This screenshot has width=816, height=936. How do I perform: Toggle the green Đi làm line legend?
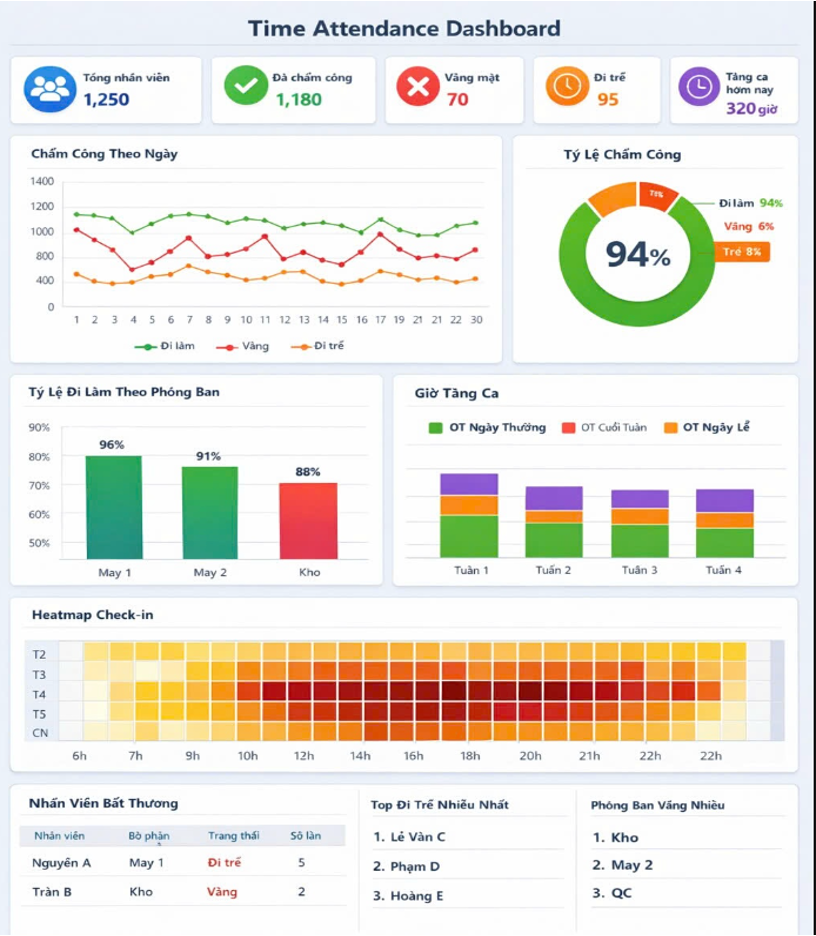pyautogui.click(x=165, y=346)
